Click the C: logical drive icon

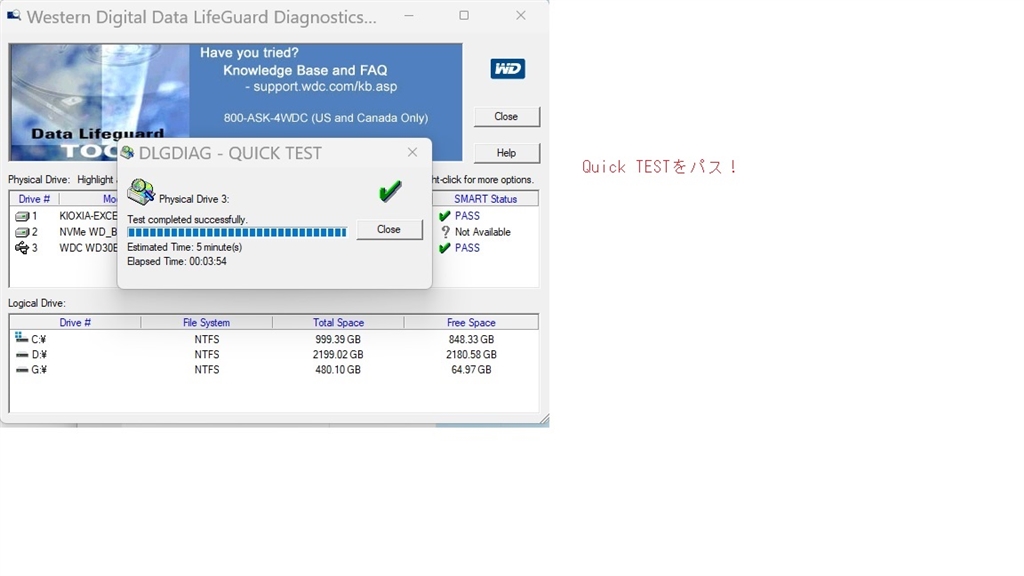[x=21, y=338]
